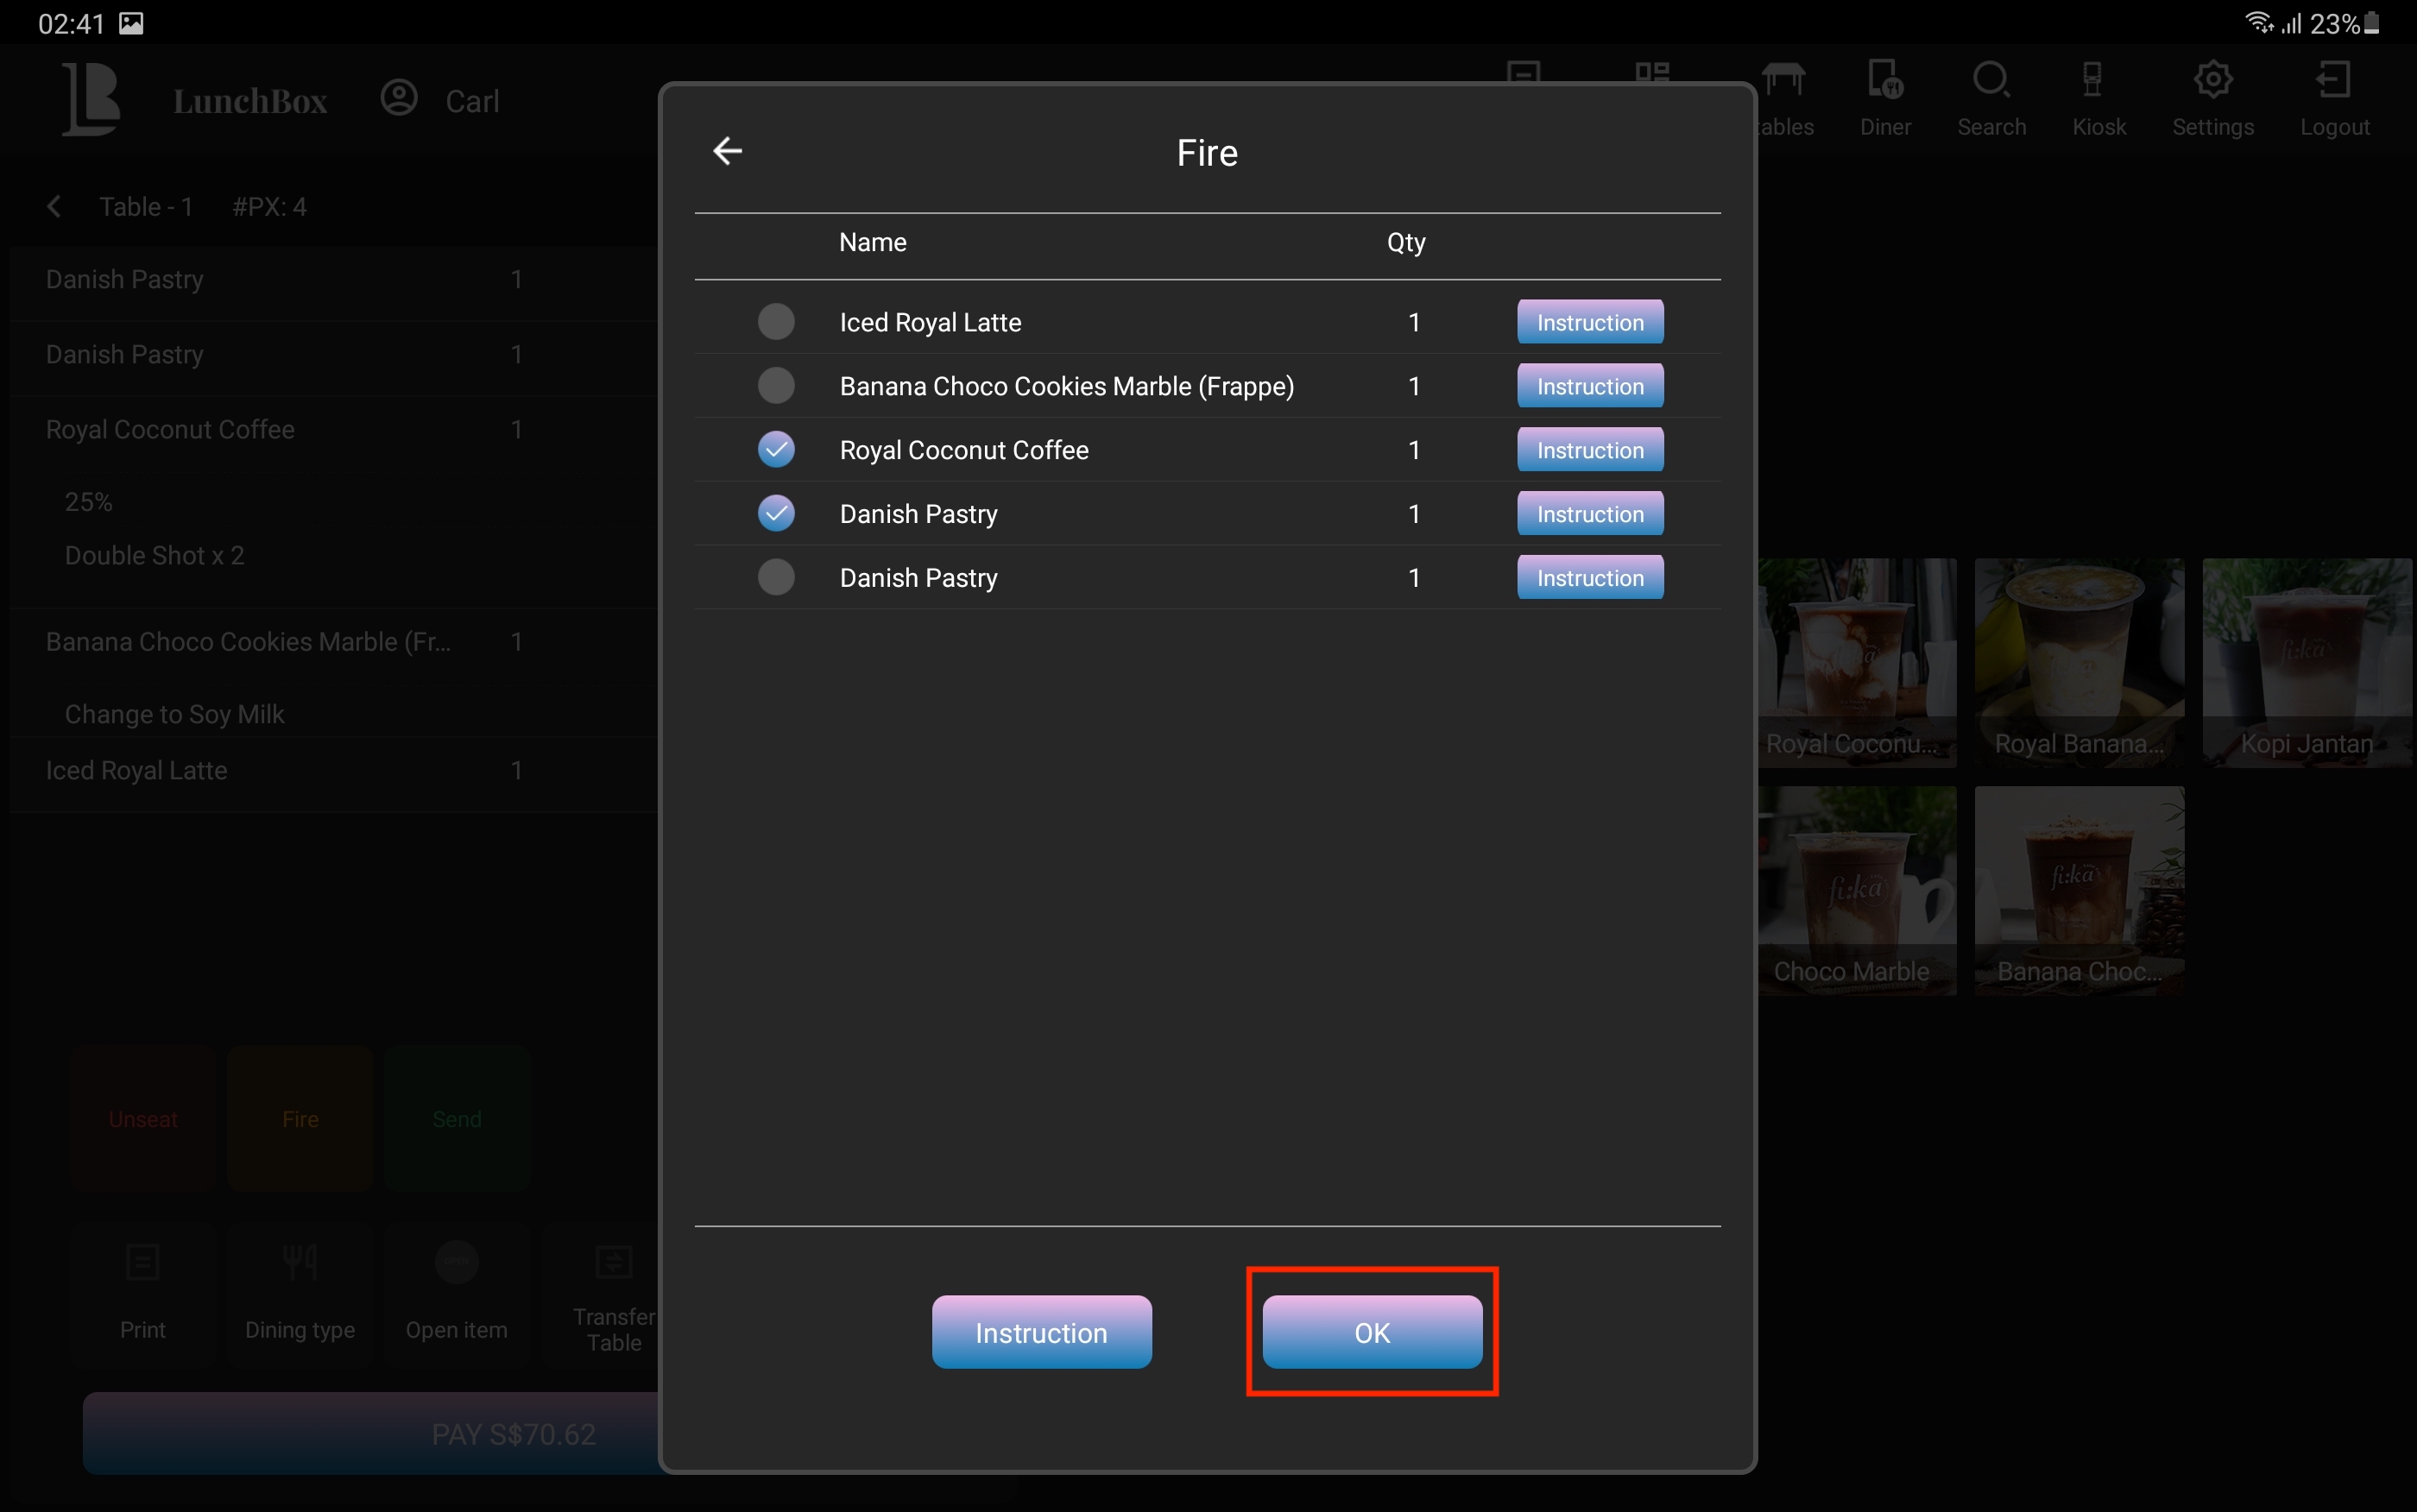Click the bottom Instruction button

(1041, 1332)
